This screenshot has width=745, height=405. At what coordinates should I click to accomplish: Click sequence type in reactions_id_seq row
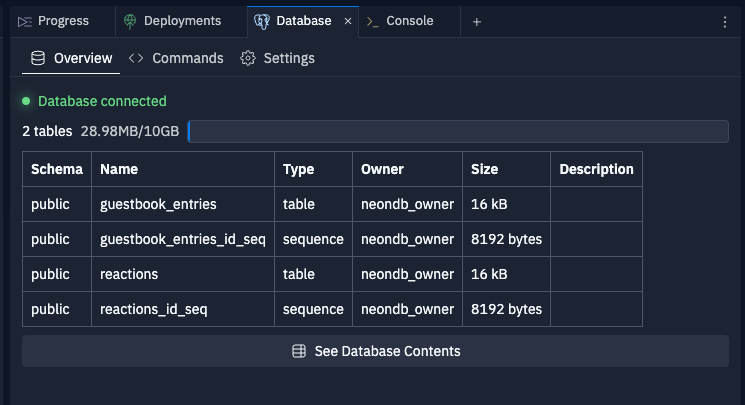pos(314,309)
